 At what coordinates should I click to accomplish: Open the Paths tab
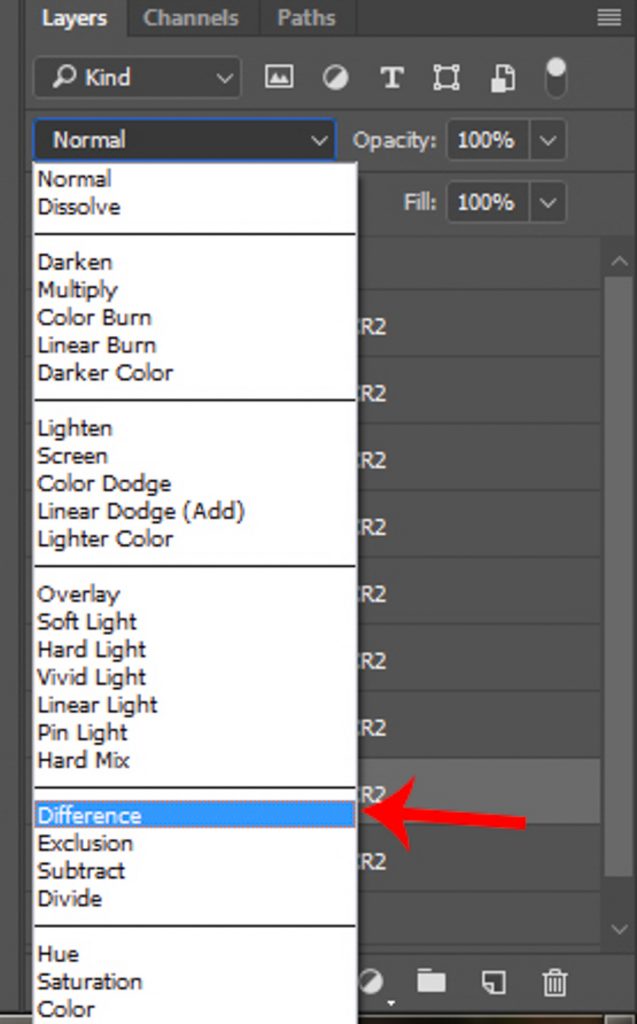click(306, 17)
